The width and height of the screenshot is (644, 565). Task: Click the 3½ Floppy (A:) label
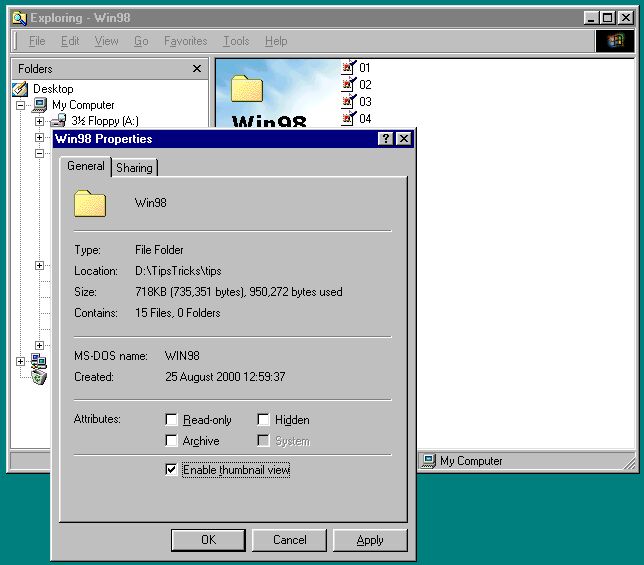105,121
